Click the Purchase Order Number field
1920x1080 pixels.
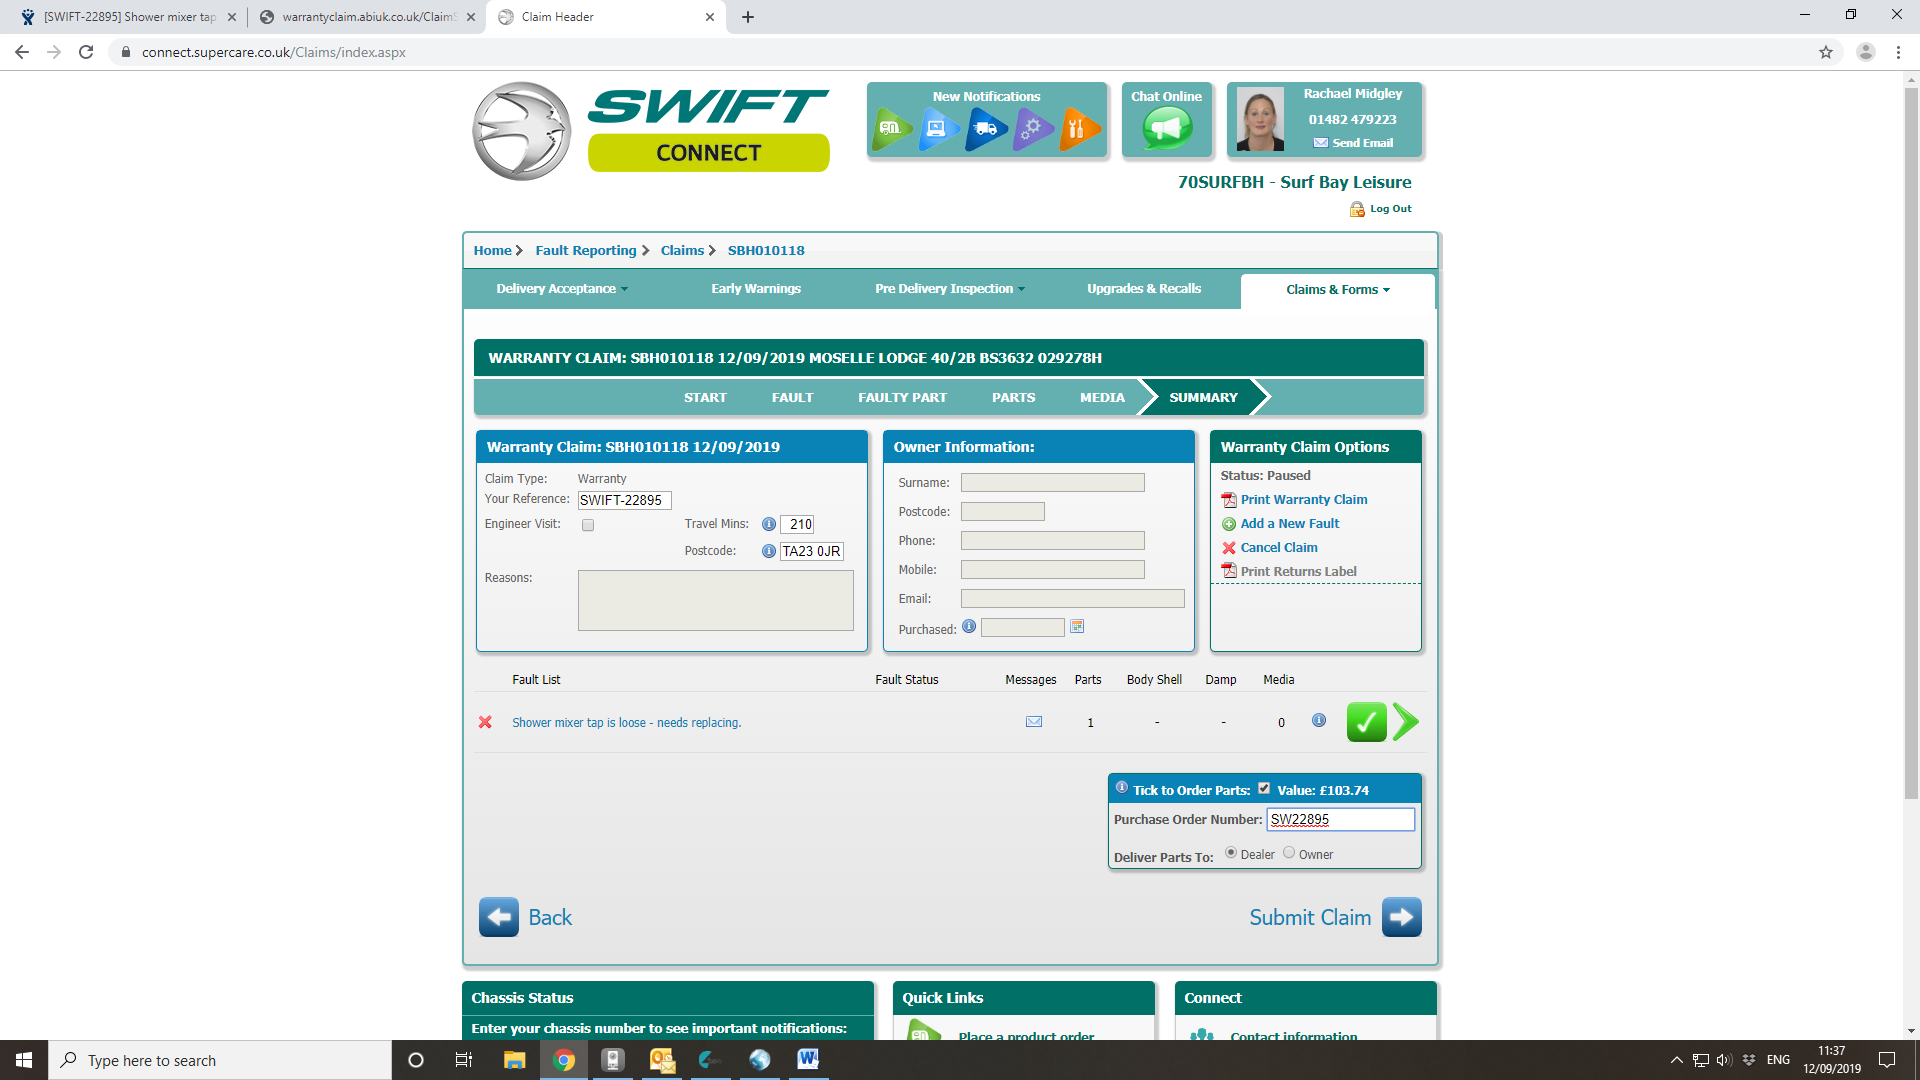pyautogui.click(x=1340, y=820)
